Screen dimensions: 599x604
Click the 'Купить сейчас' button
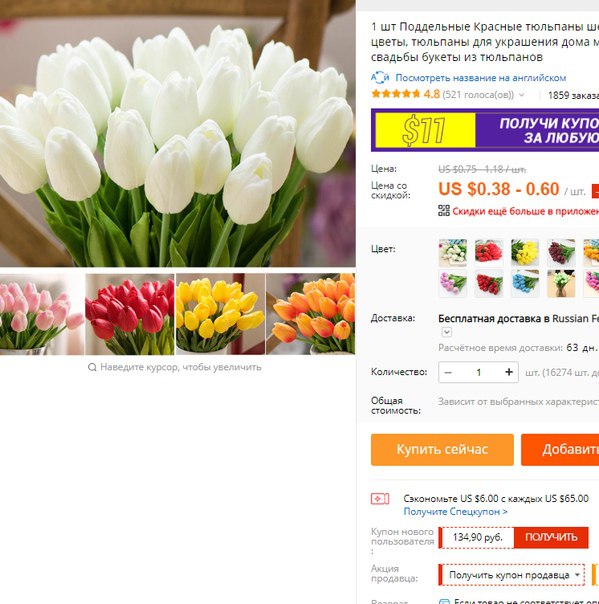(x=442, y=450)
